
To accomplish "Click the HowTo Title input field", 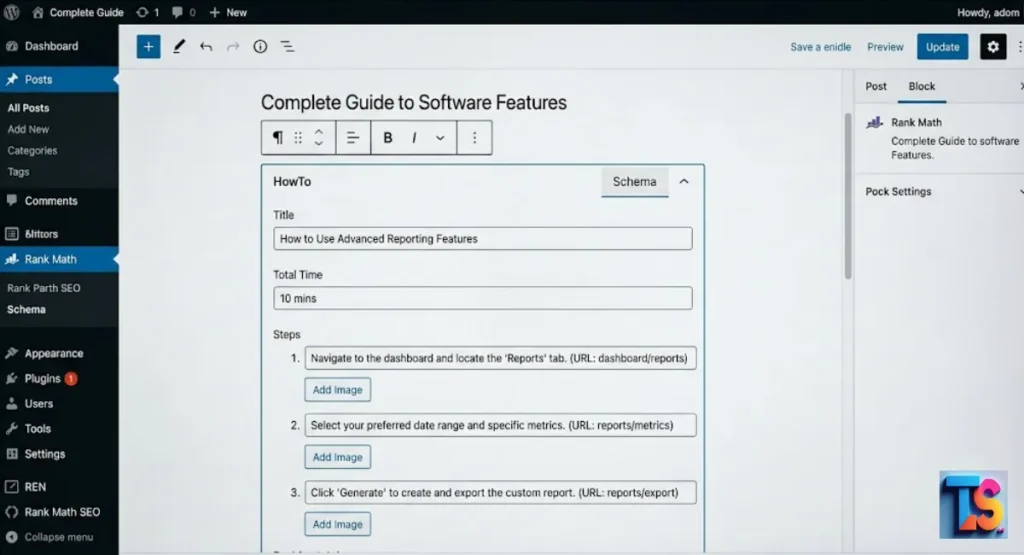I will pyautogui.click(x=483, y=238).
